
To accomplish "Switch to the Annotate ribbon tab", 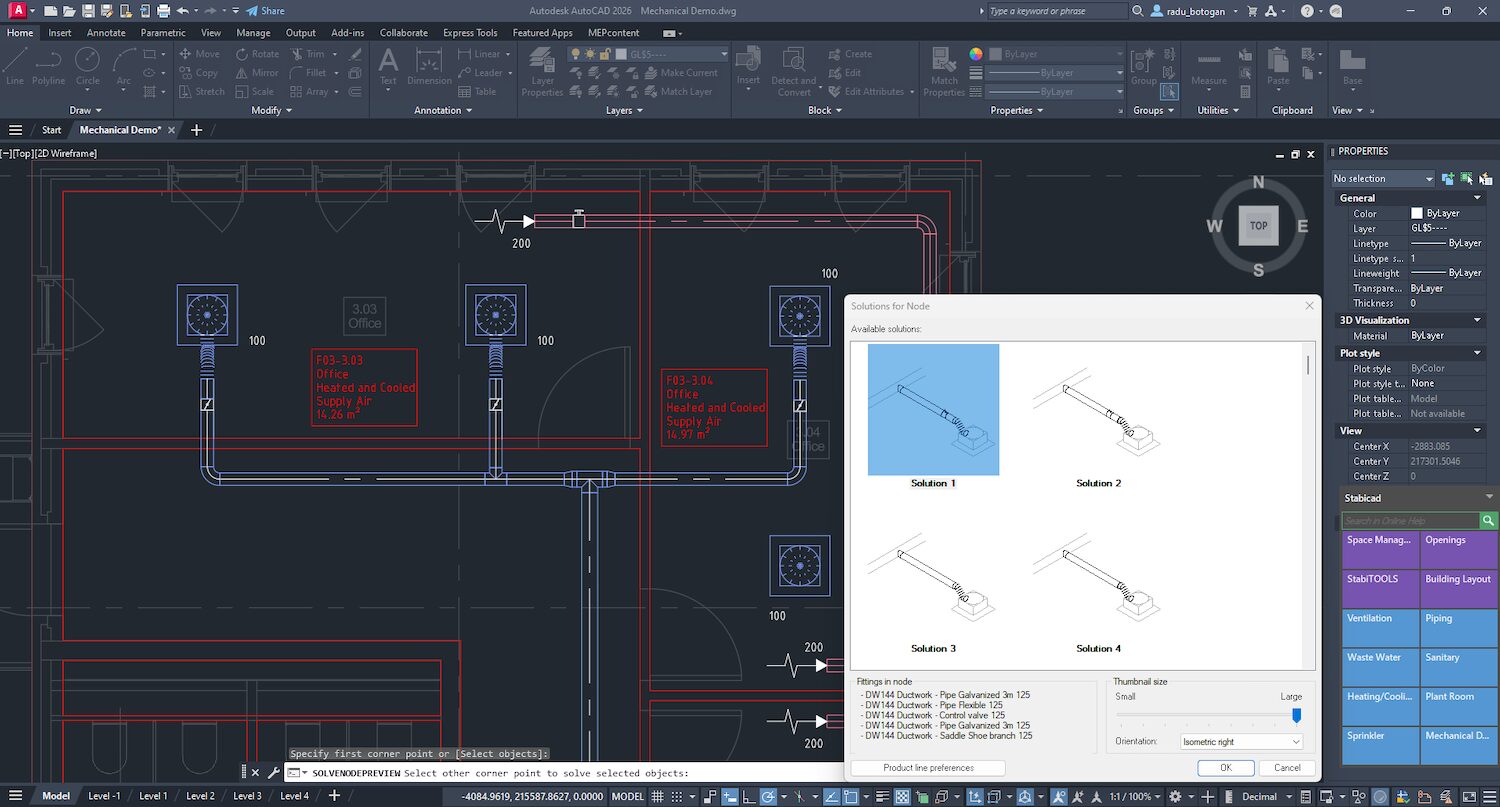I will pos(106,32).
